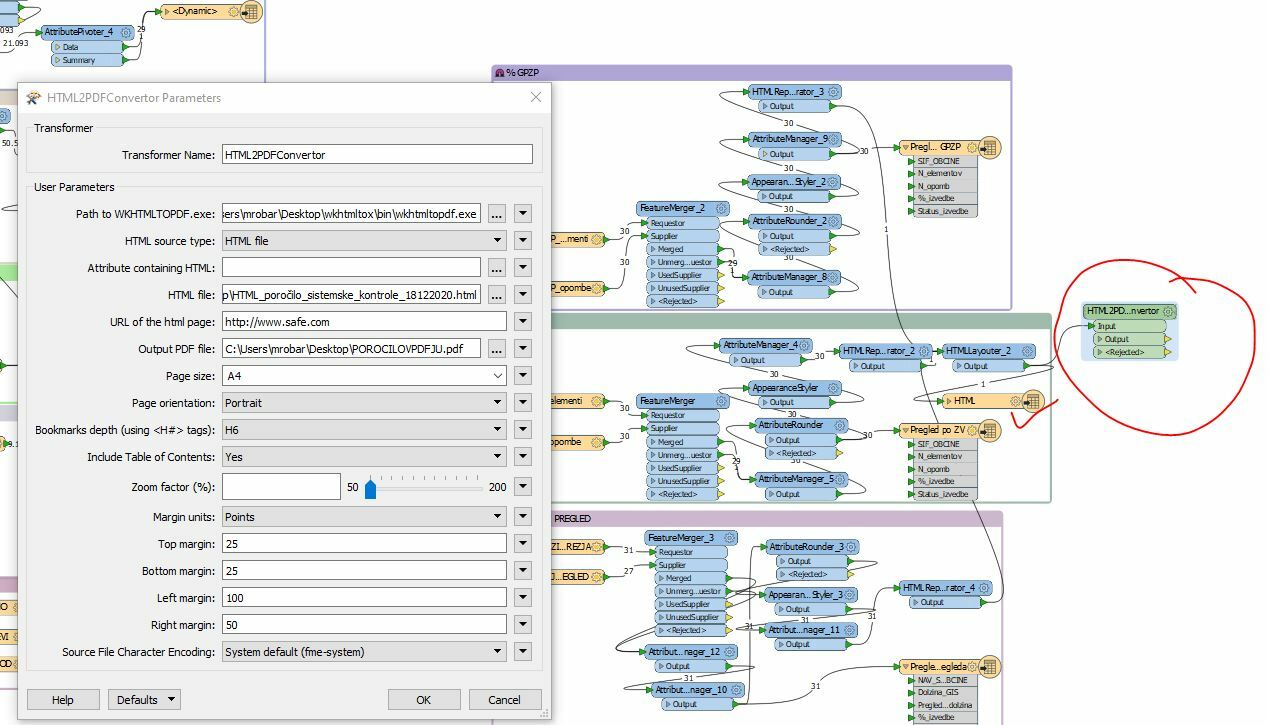The width and height of the screenshot is (1268, 725).
Task: Click the Zoom factor input box
Action: tap(281, 487)
